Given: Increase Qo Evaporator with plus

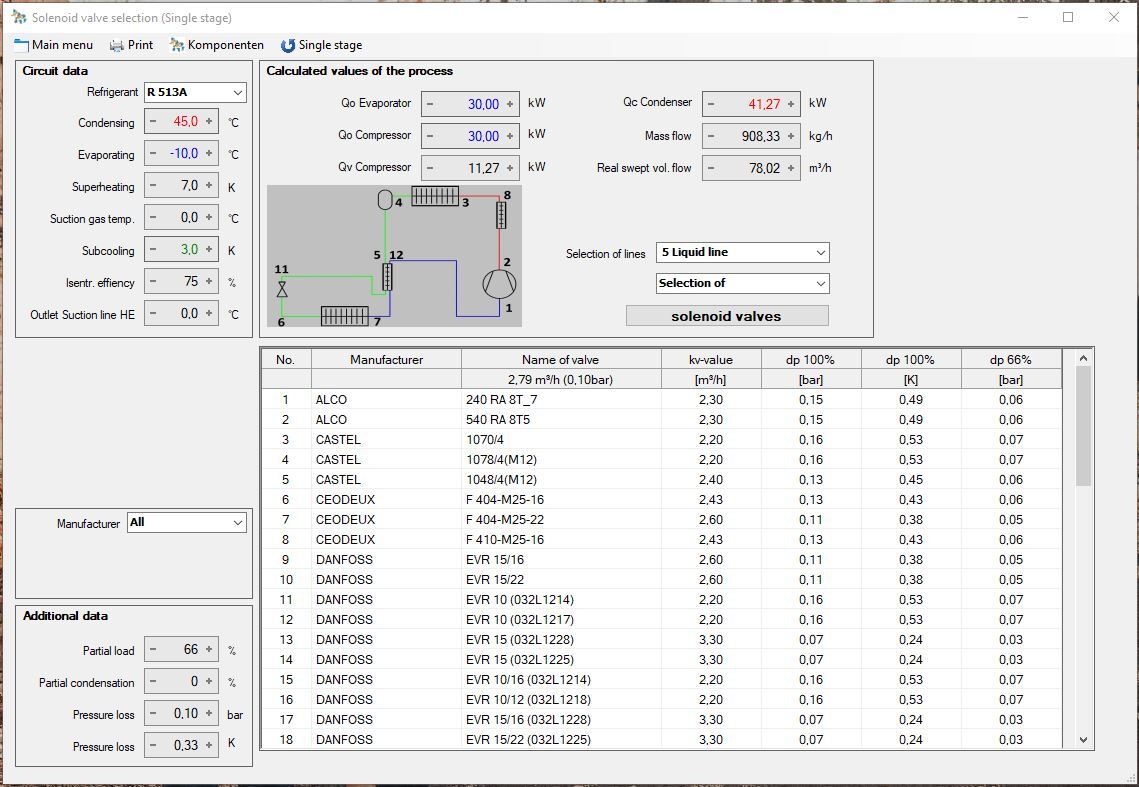Looking at the screenshot, I should [510, 104].
